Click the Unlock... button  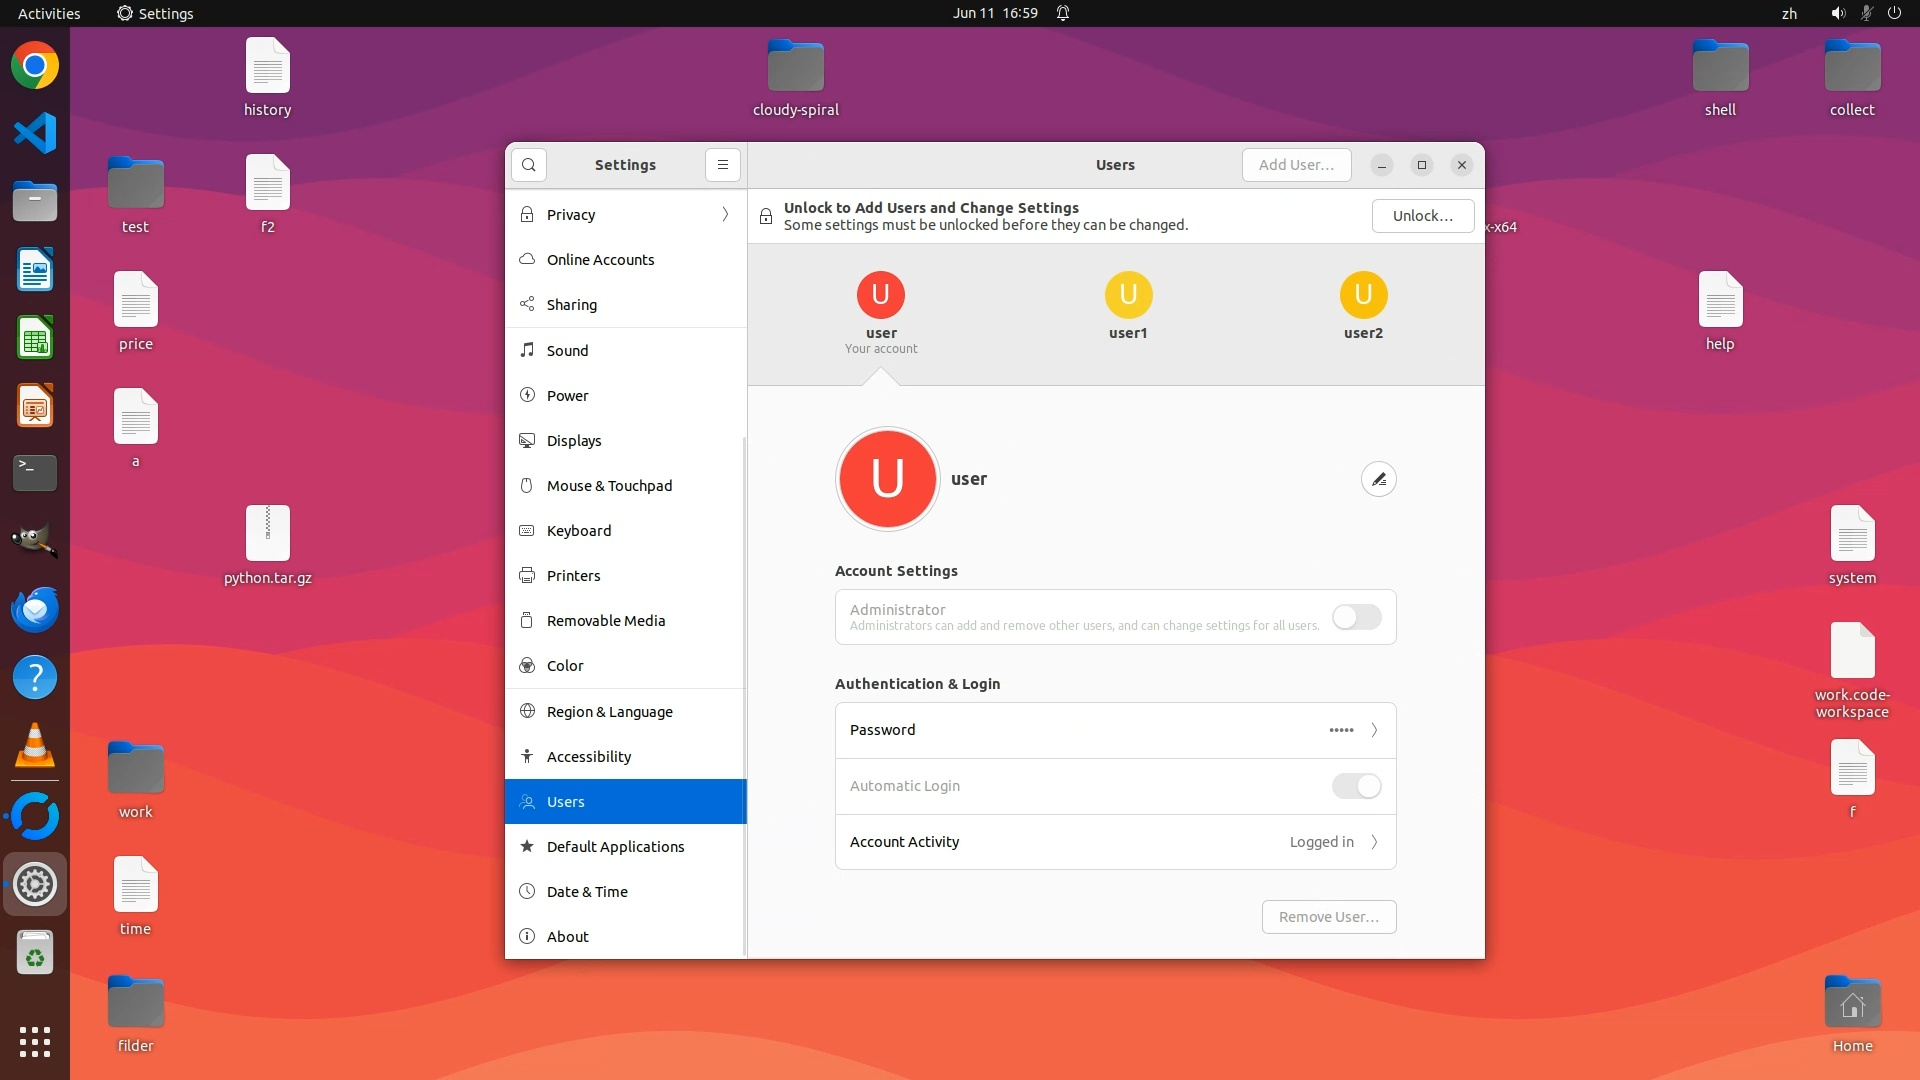pyautogui.click(x=1422, y=216)
